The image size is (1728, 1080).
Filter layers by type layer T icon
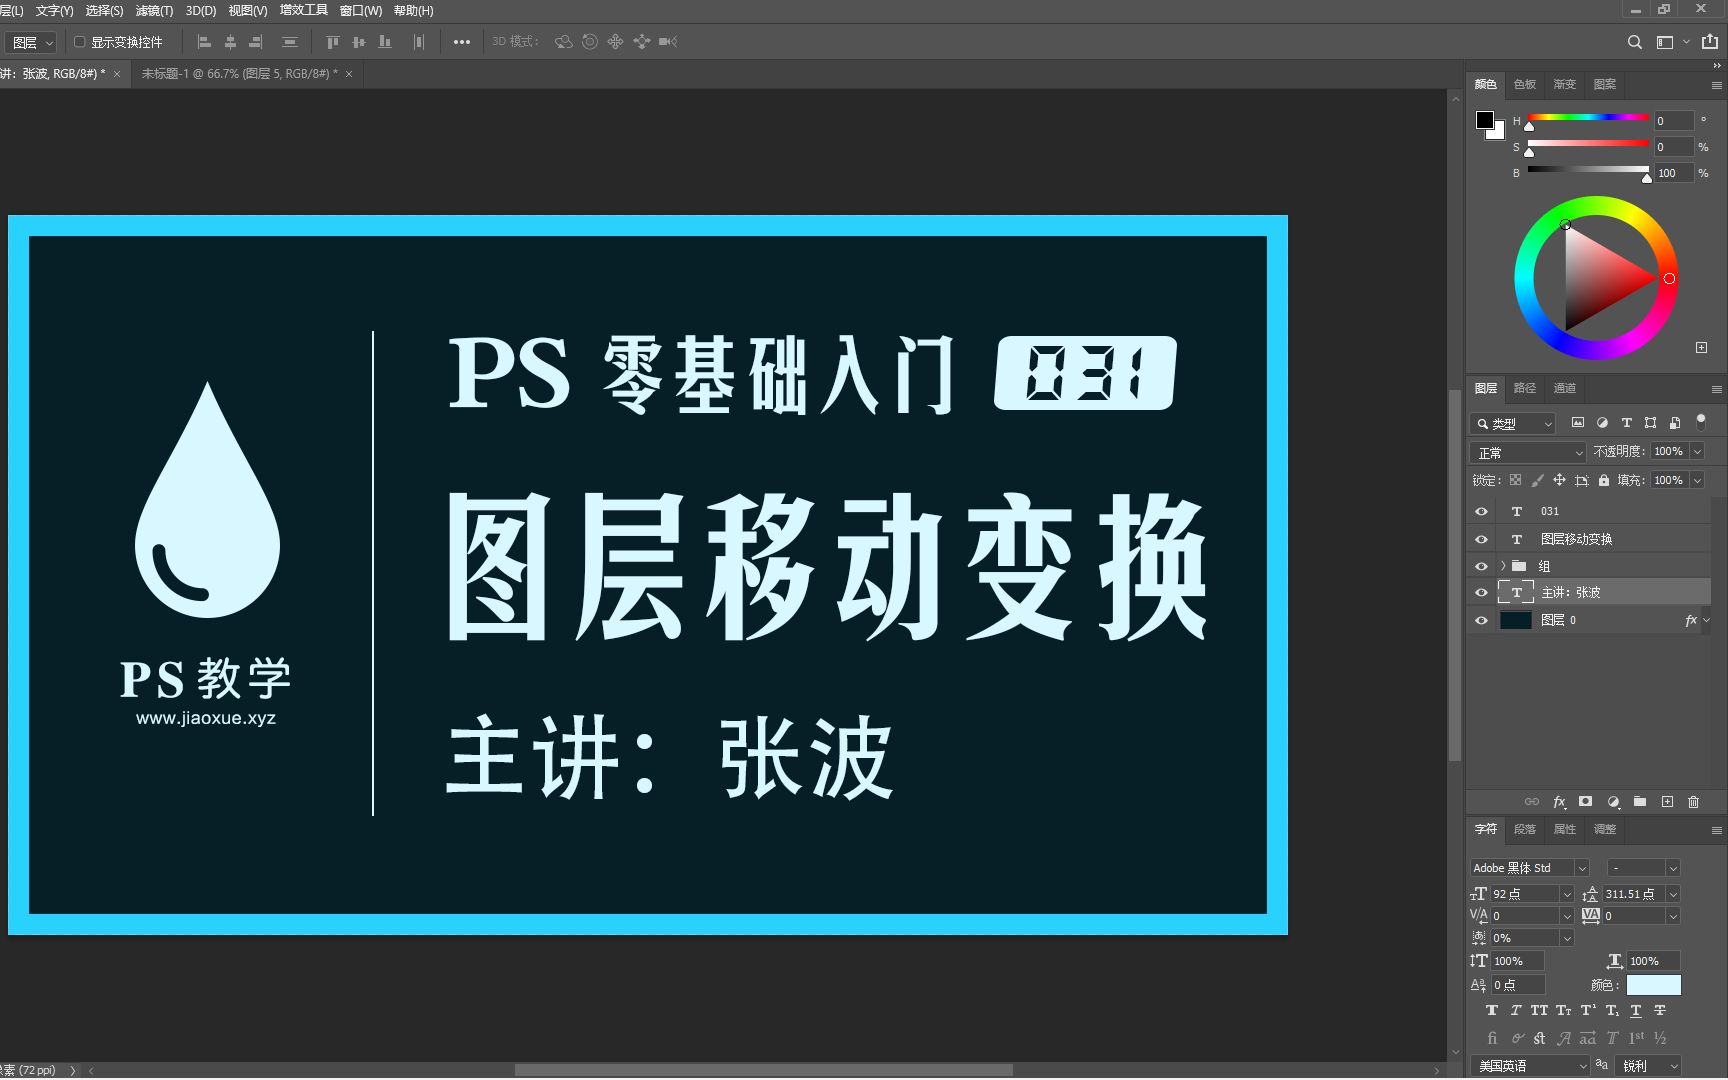click(1626, 423)
